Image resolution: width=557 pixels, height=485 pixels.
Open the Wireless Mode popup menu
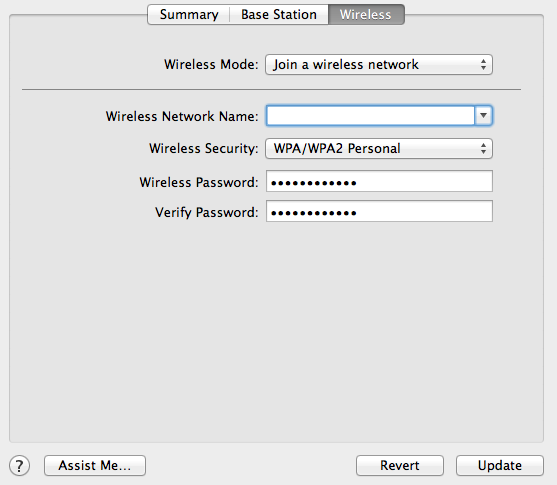pos(379,64)
